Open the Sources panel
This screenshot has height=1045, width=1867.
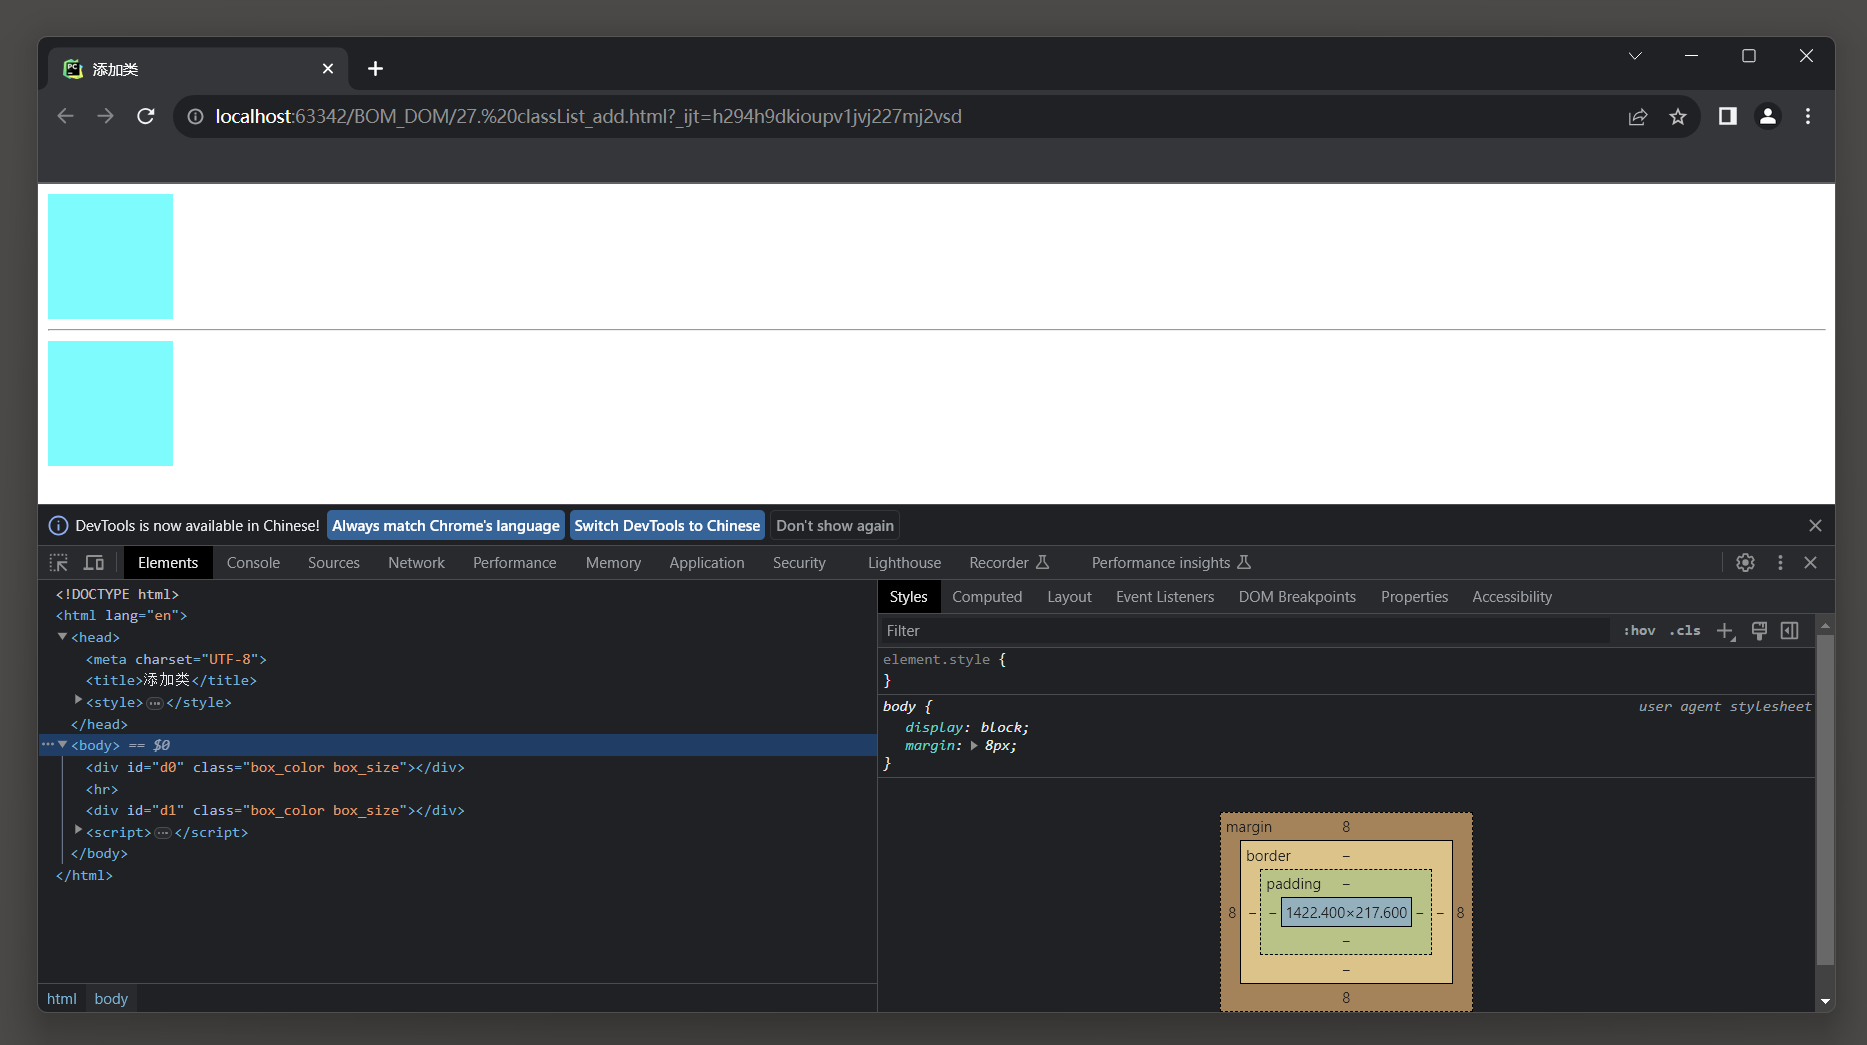pyautogui.click(x=334, y=563)
